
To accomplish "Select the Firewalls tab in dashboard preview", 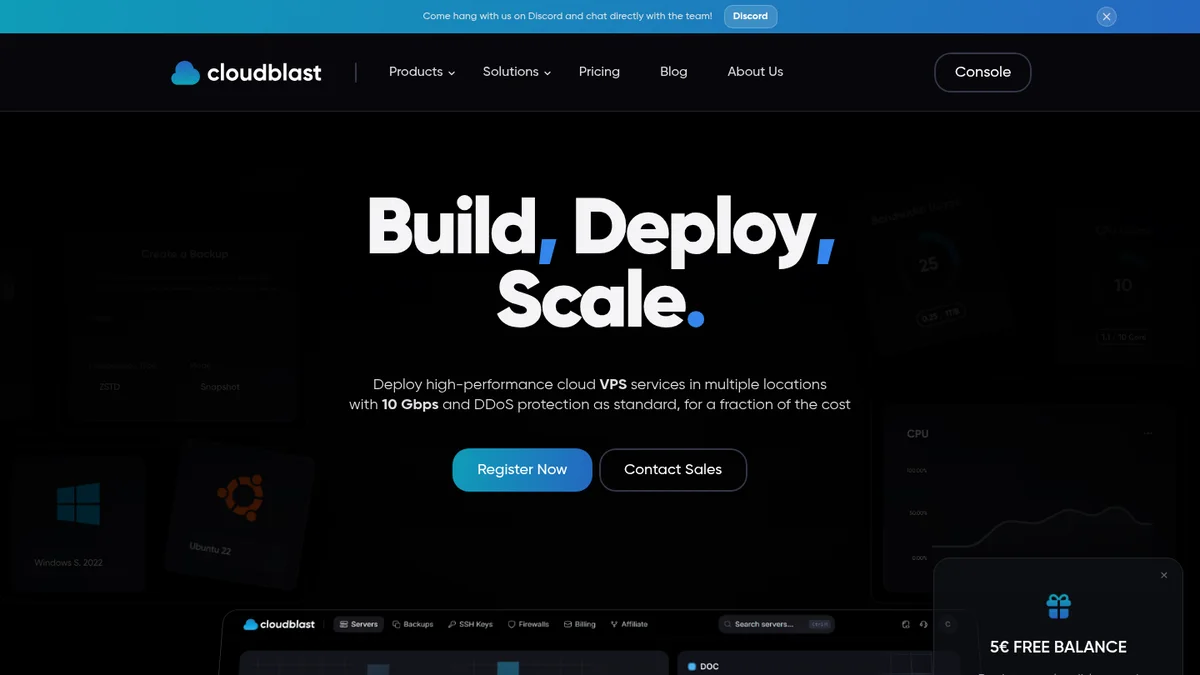I will point(529,624).
